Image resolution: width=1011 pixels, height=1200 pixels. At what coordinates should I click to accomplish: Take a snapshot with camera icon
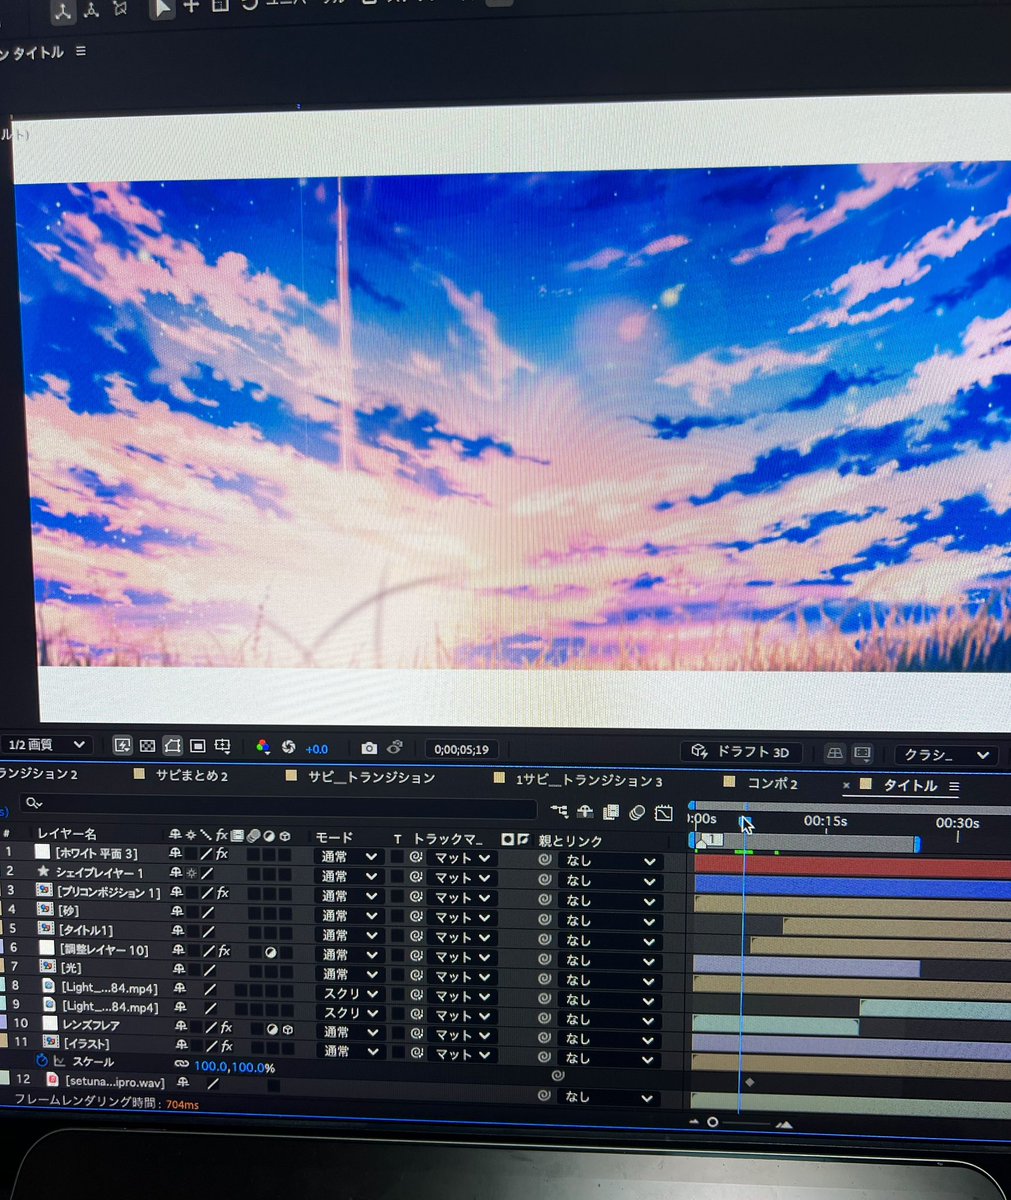[x=369, y=748]
